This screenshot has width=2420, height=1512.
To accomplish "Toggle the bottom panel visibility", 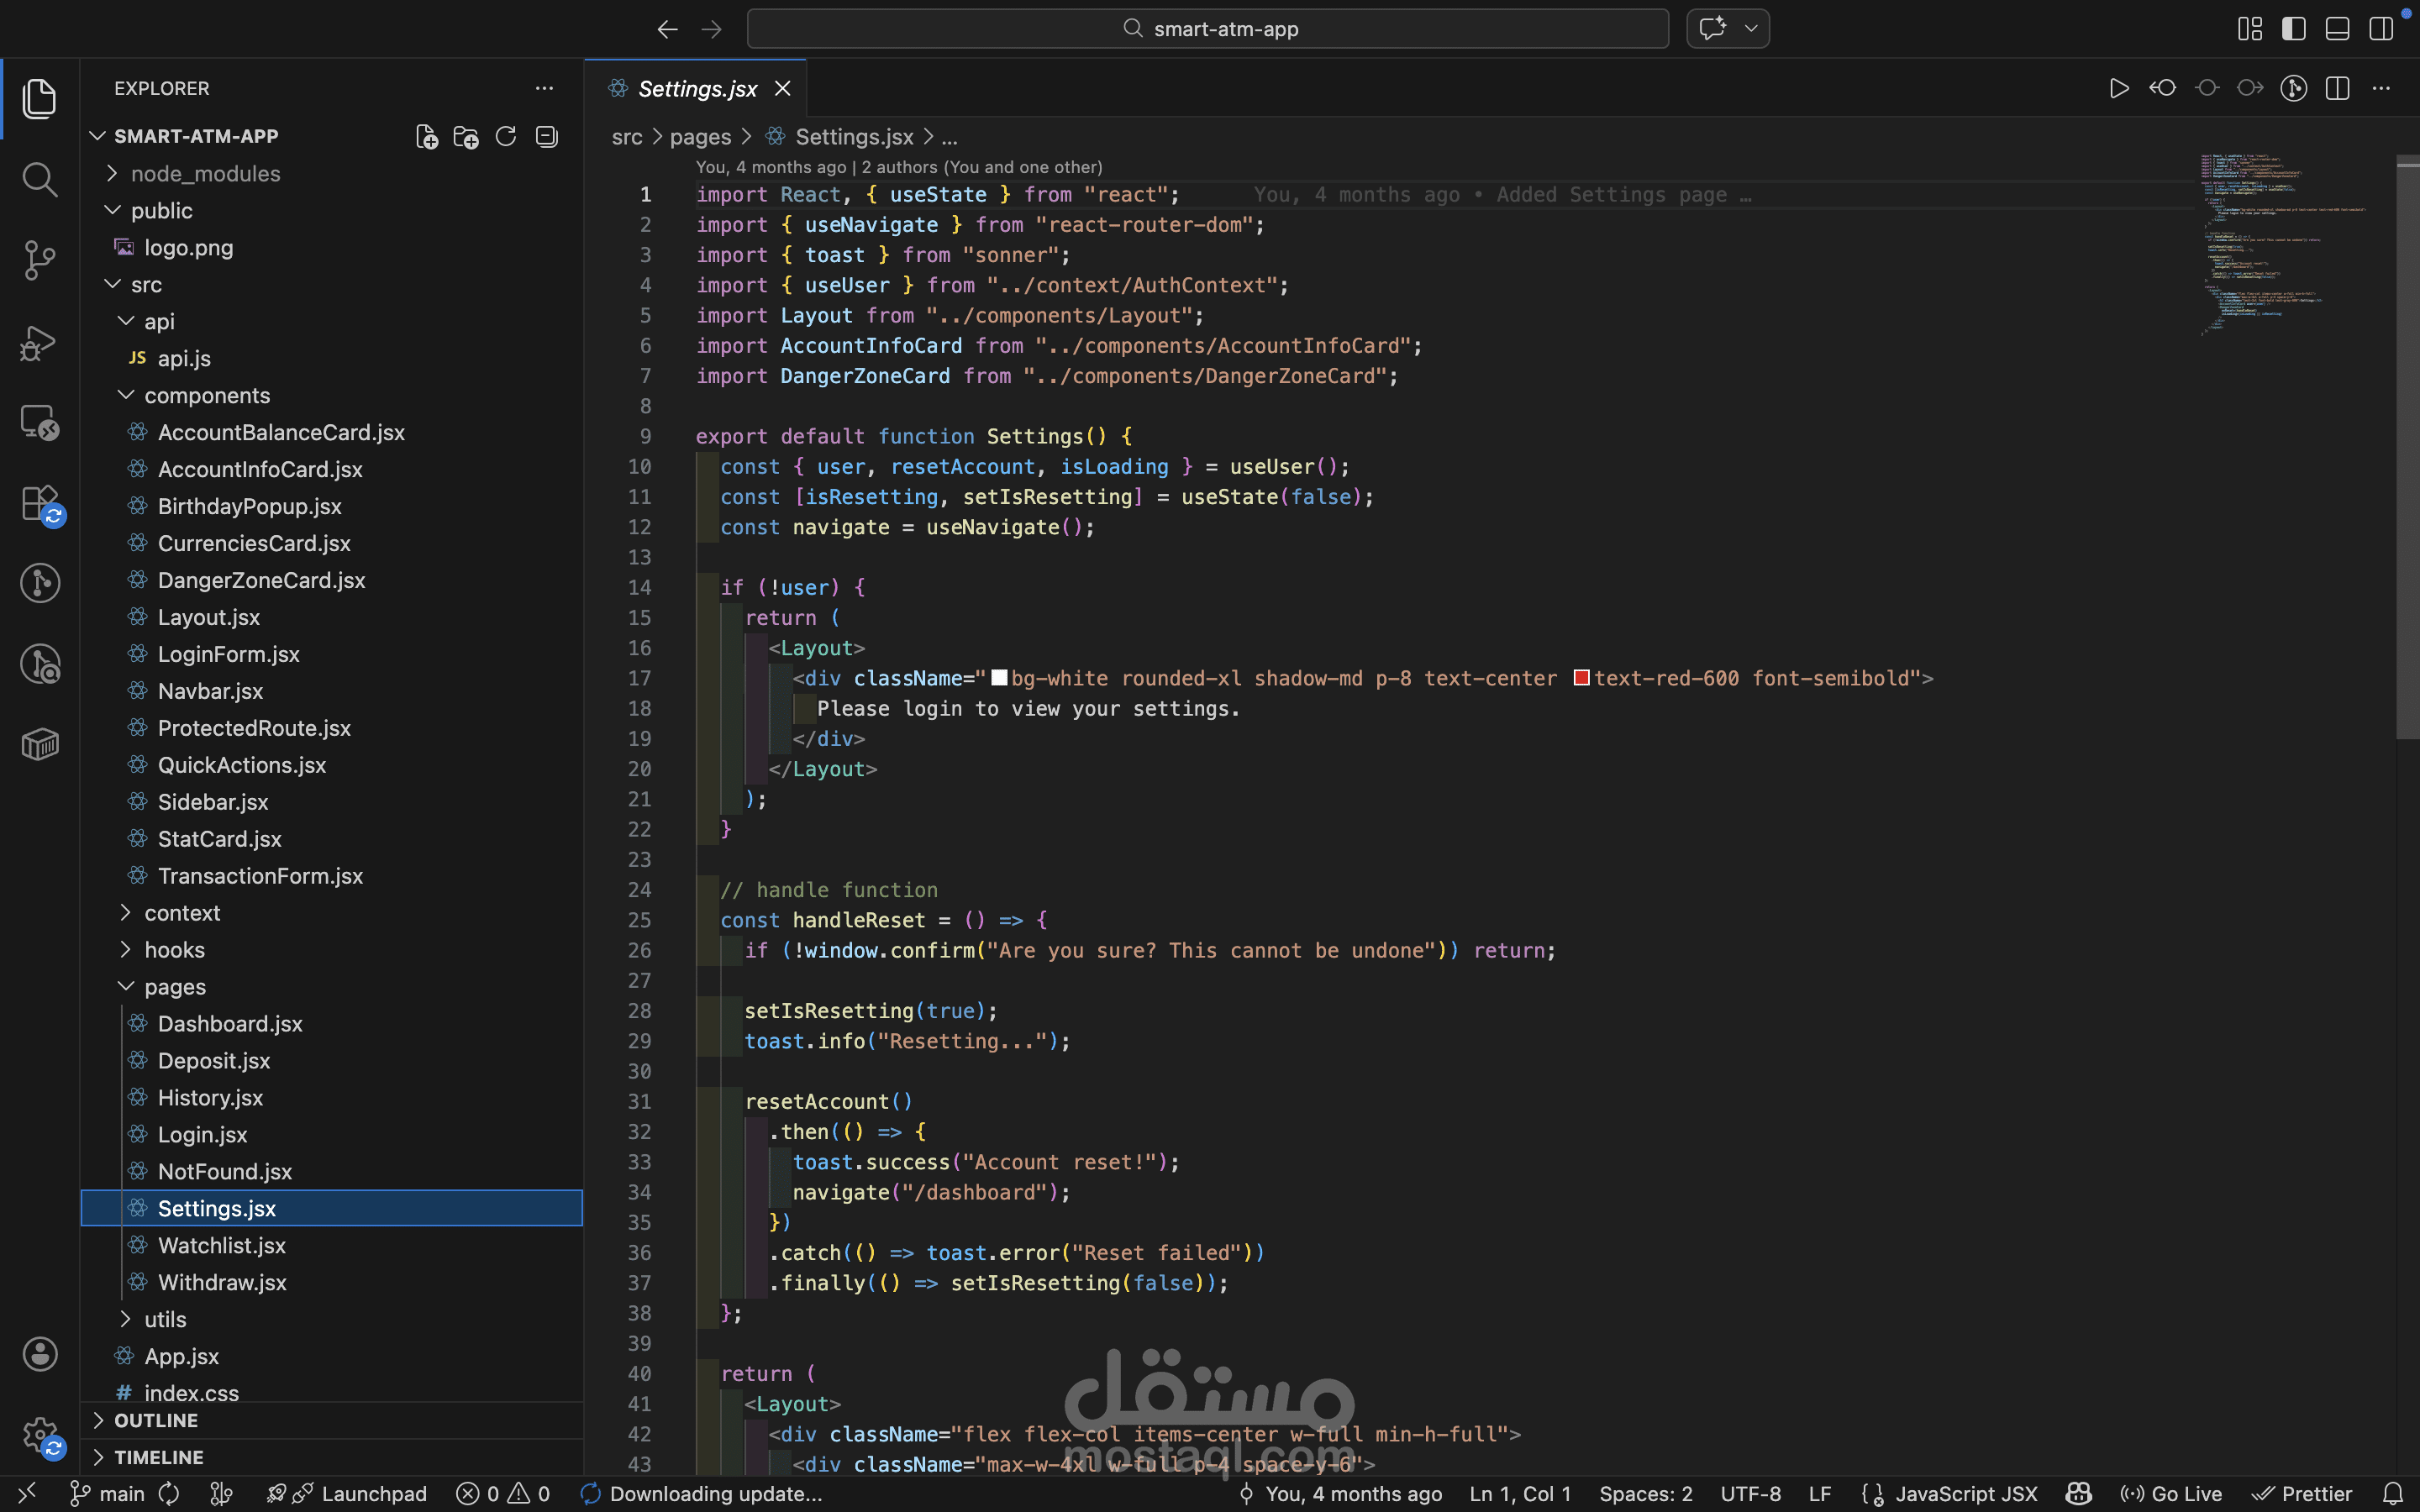I will click(x=2337, y=29).
